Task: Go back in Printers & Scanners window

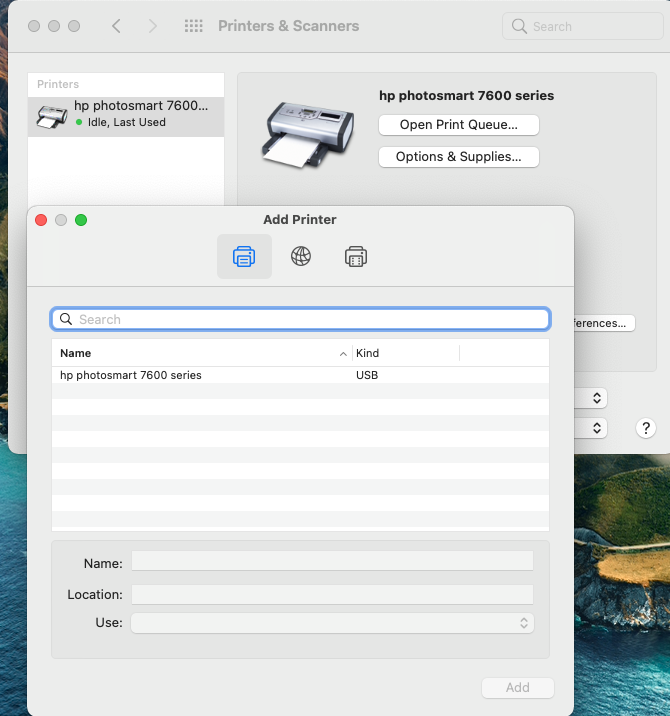Action: click(x=116, y=26)
